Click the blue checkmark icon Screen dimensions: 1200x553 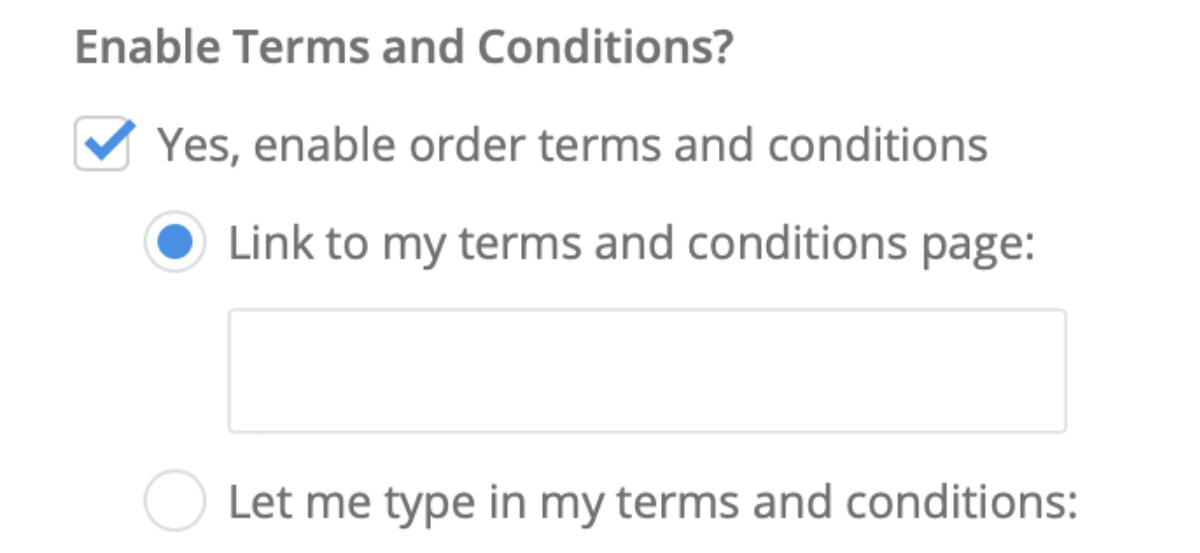click(x=104, y=142)
